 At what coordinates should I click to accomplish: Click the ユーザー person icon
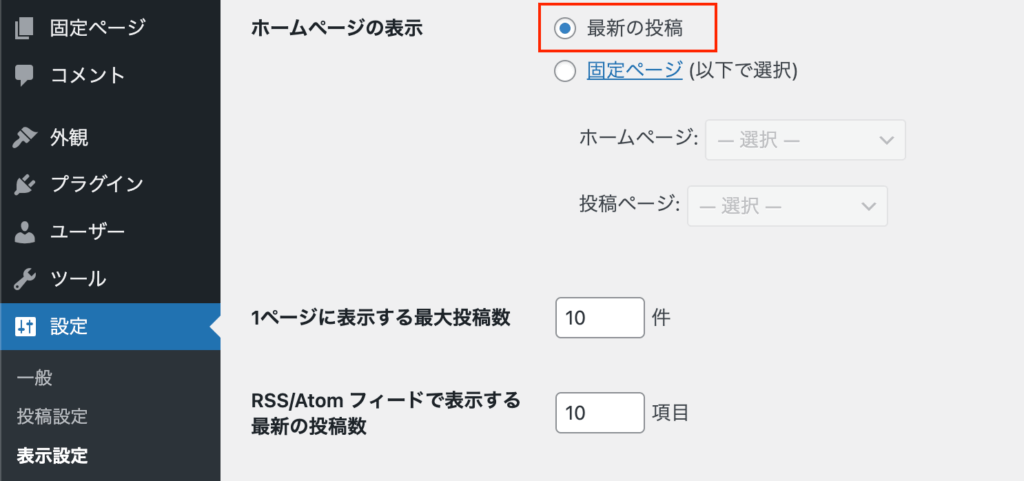click(26, 232)
